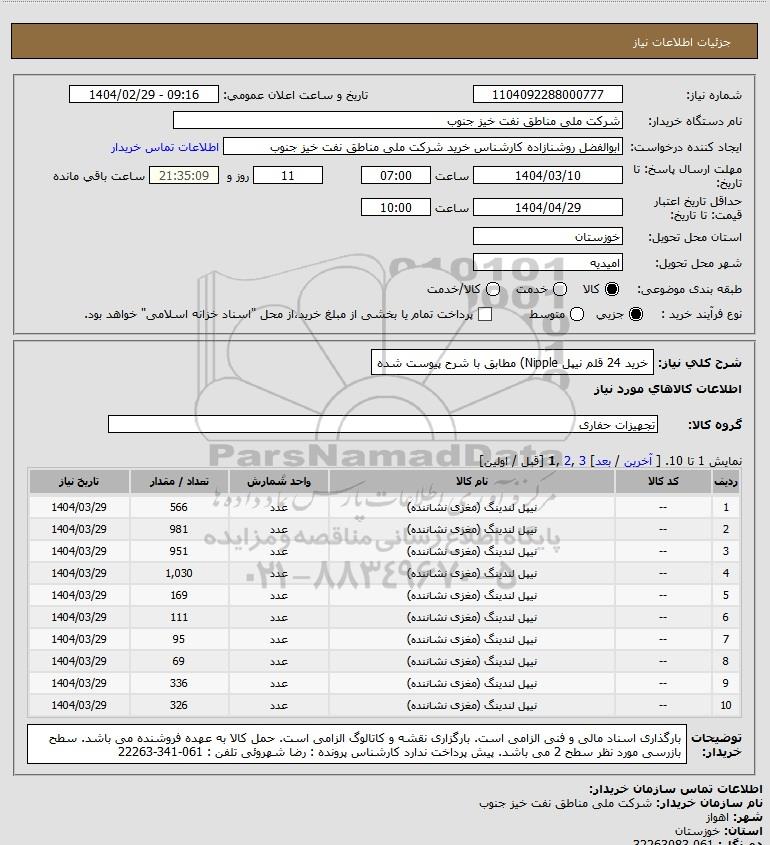
Task: Click the تعداد / مقدار column header
Action: click(179, 482)
